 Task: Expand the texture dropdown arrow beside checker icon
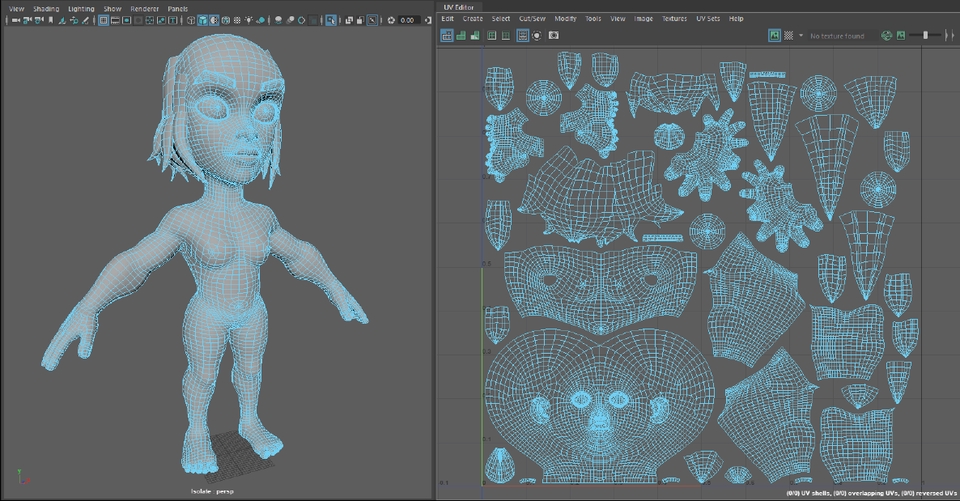[x=800, y=36]
